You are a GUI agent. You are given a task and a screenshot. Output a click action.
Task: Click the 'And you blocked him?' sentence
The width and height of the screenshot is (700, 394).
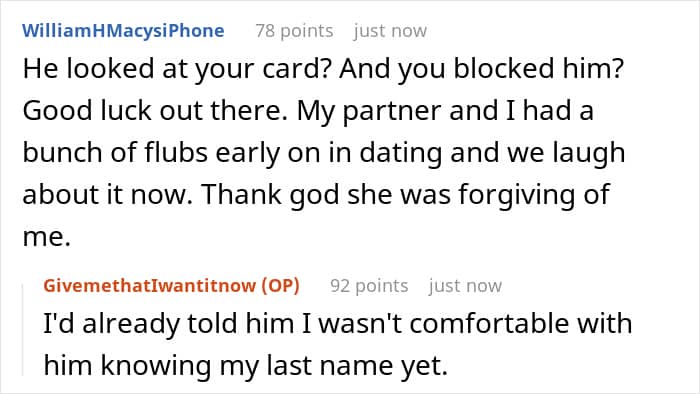(x=481, y=69)
